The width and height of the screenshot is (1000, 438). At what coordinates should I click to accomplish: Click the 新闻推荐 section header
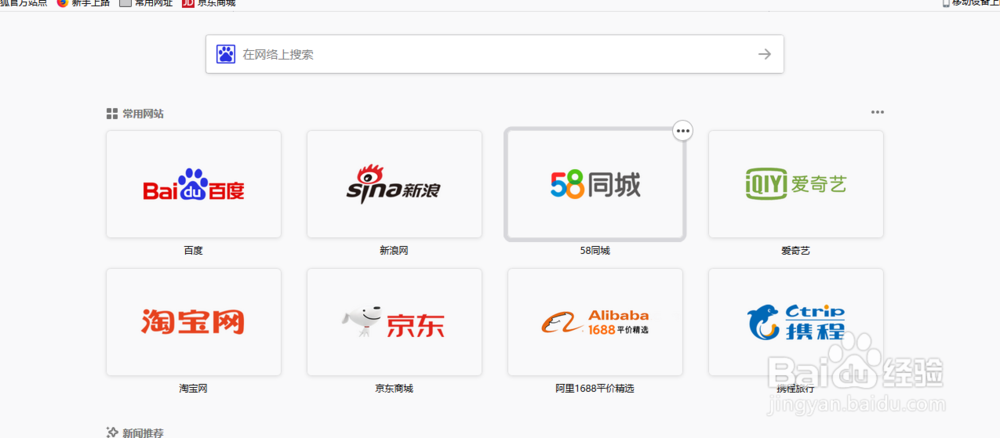(x=143, y=433)
